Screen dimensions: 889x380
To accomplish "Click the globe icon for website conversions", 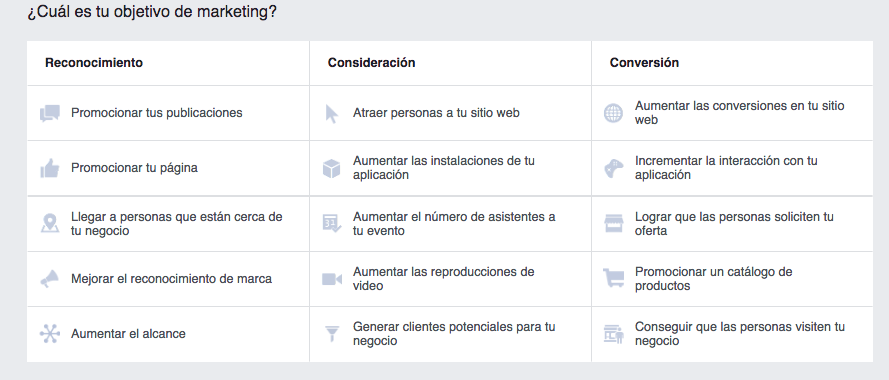I will click(613, 113).
